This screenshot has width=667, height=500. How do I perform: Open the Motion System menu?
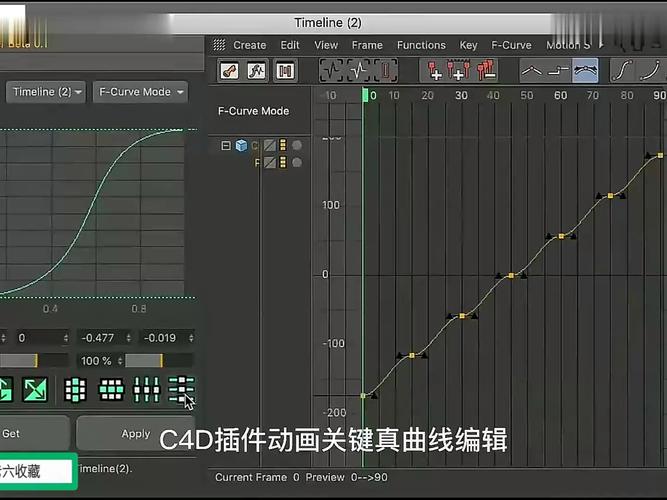[569, 45]
